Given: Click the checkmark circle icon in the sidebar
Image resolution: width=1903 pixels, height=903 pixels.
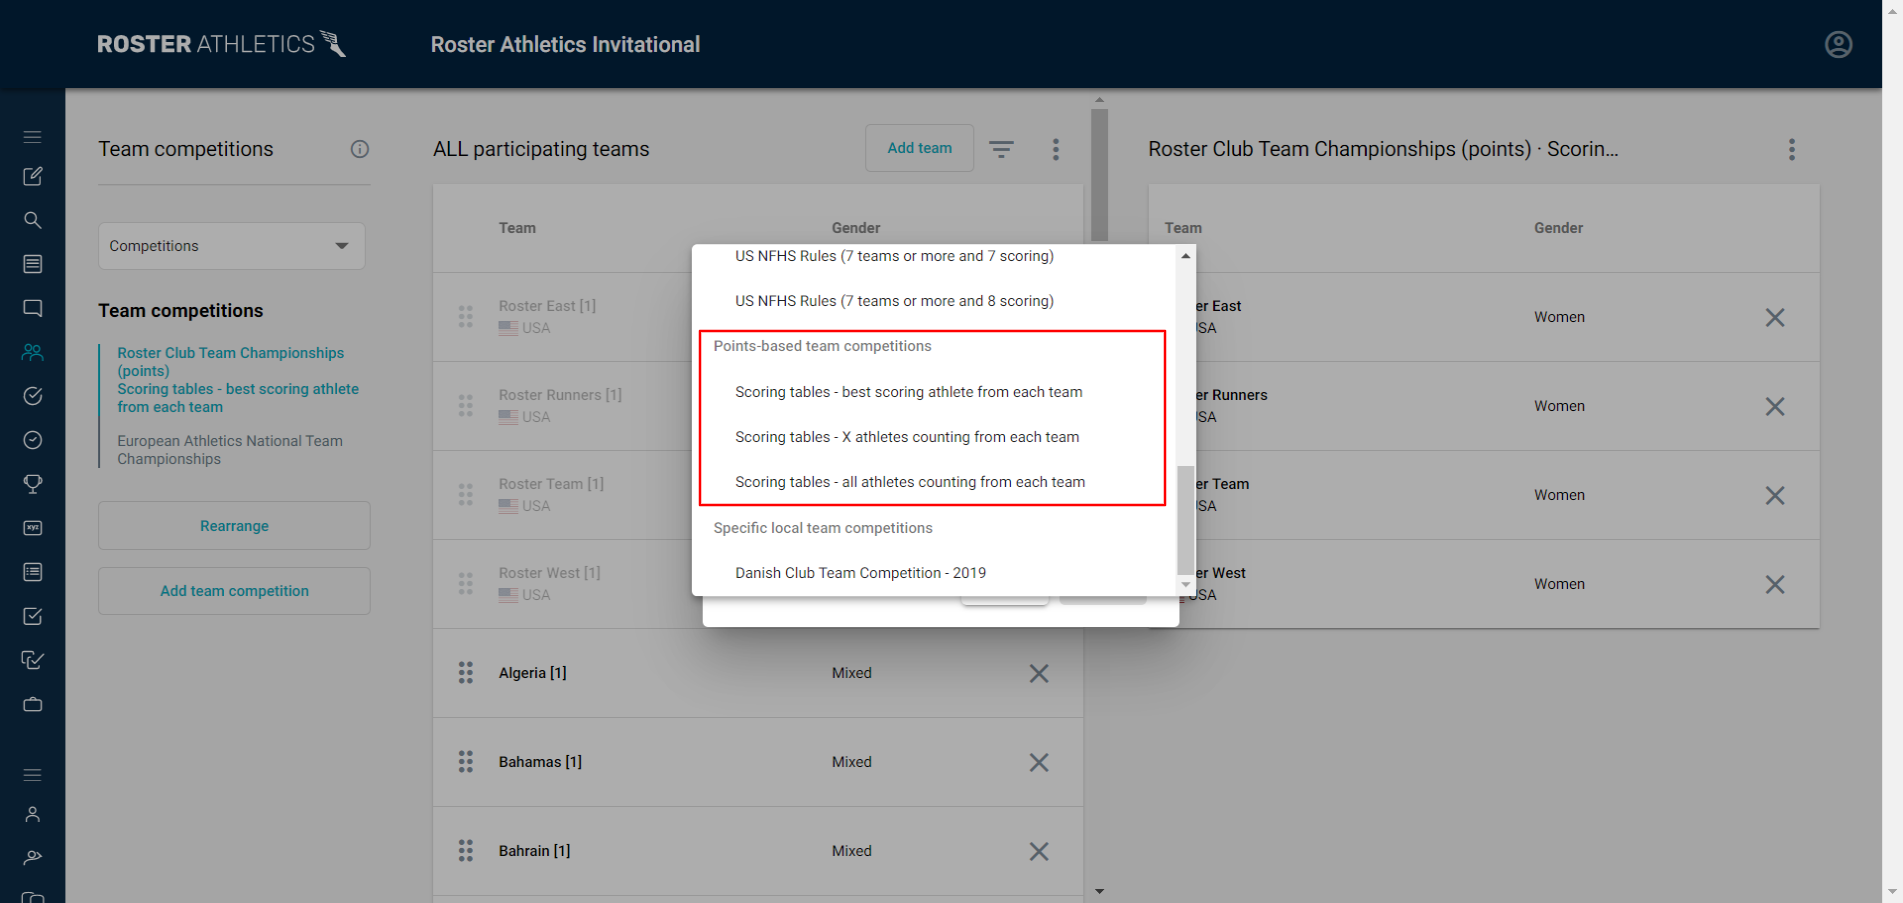Looking at the screenshot, I should pos(32,395).
